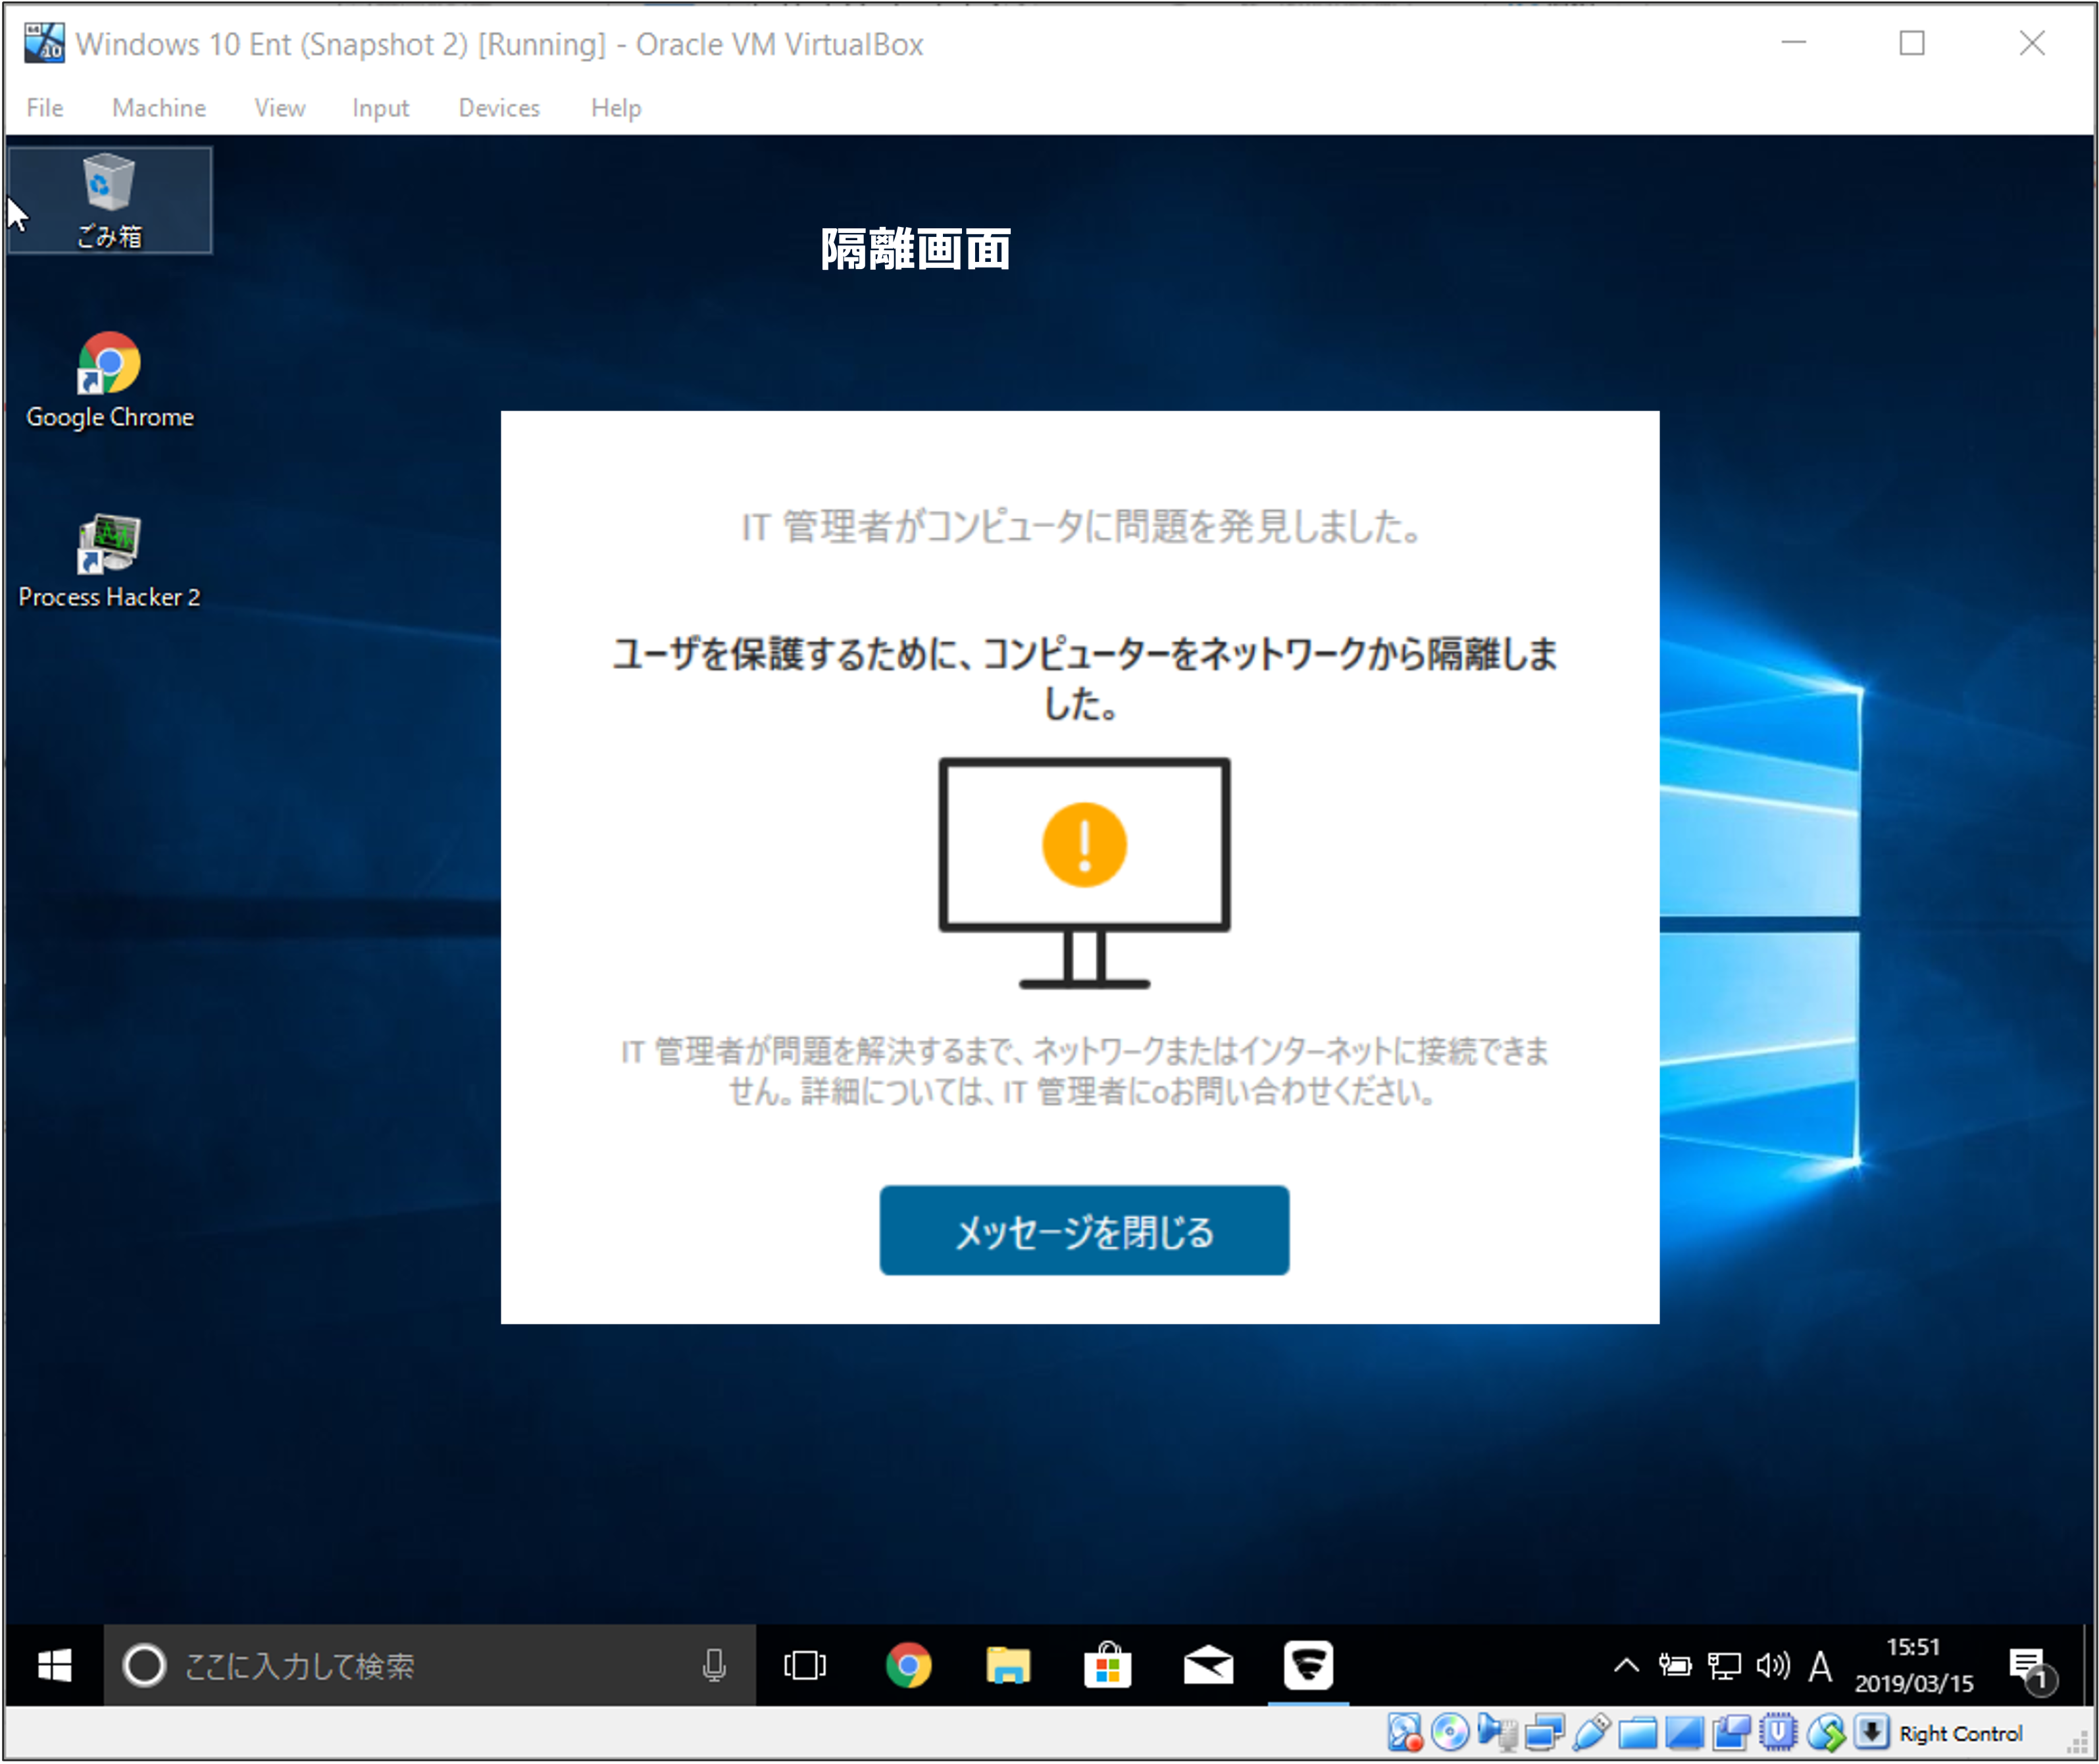
Task: Click the audio status icon in VirtualBox
Action: point(1497,1733)
